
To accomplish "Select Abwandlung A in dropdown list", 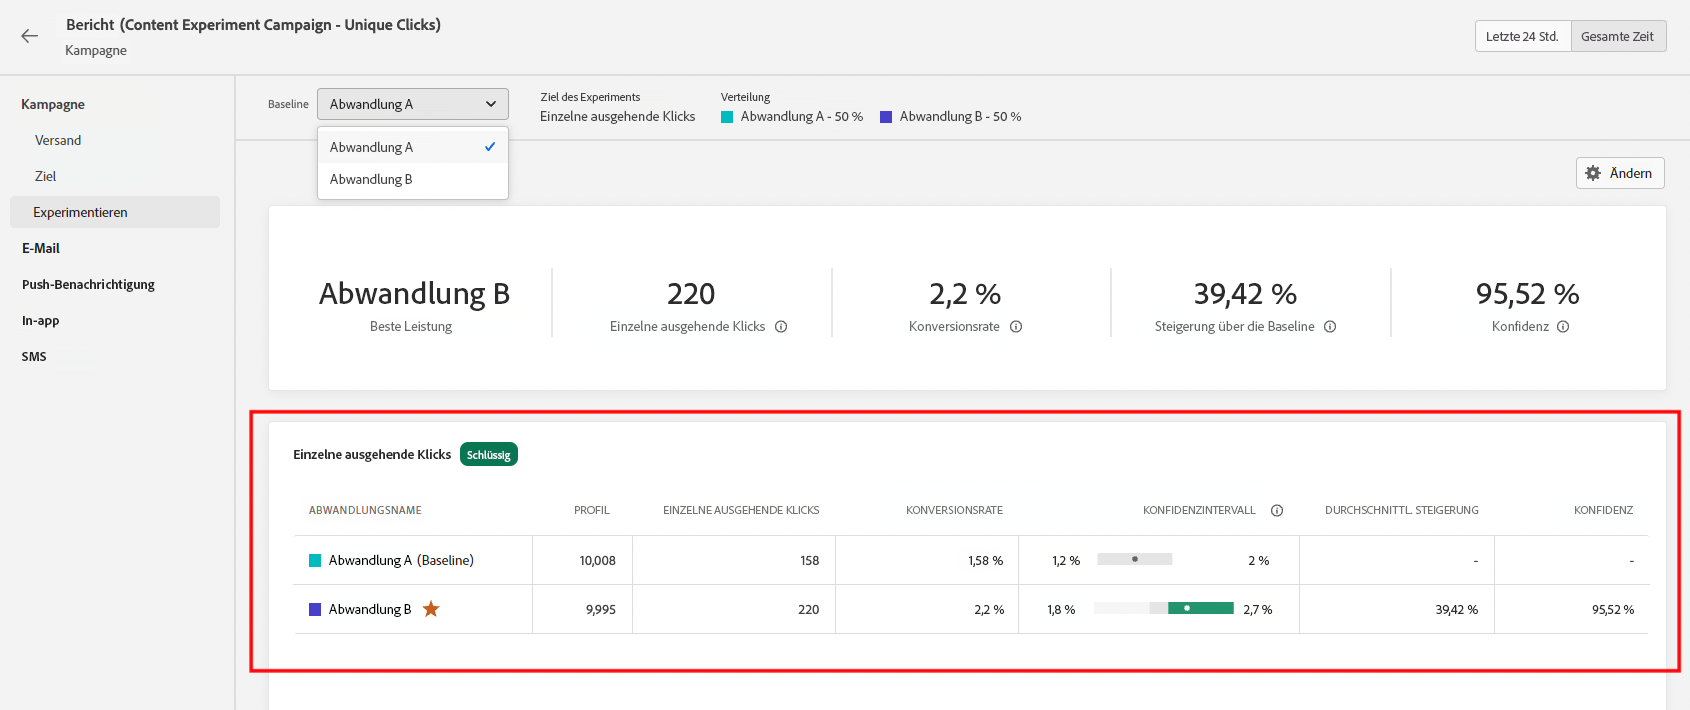I will [x=413, y=147].
